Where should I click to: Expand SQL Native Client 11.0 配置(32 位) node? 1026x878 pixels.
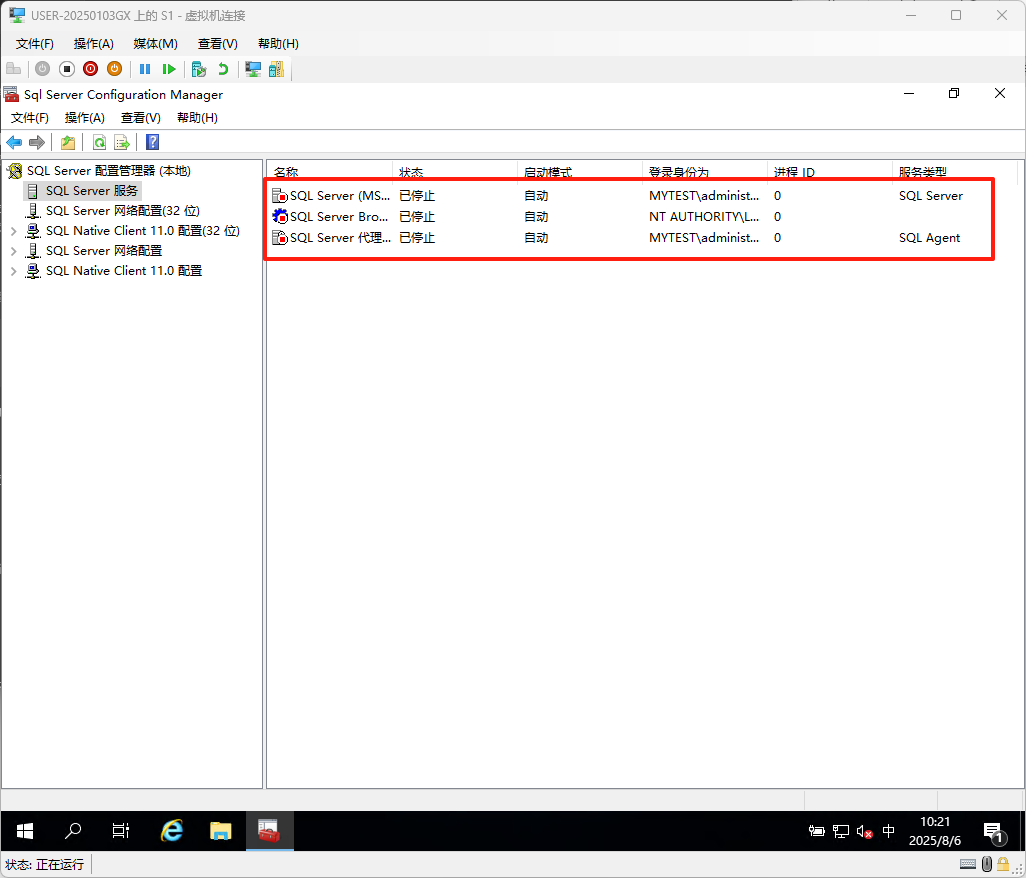point(14,231)
